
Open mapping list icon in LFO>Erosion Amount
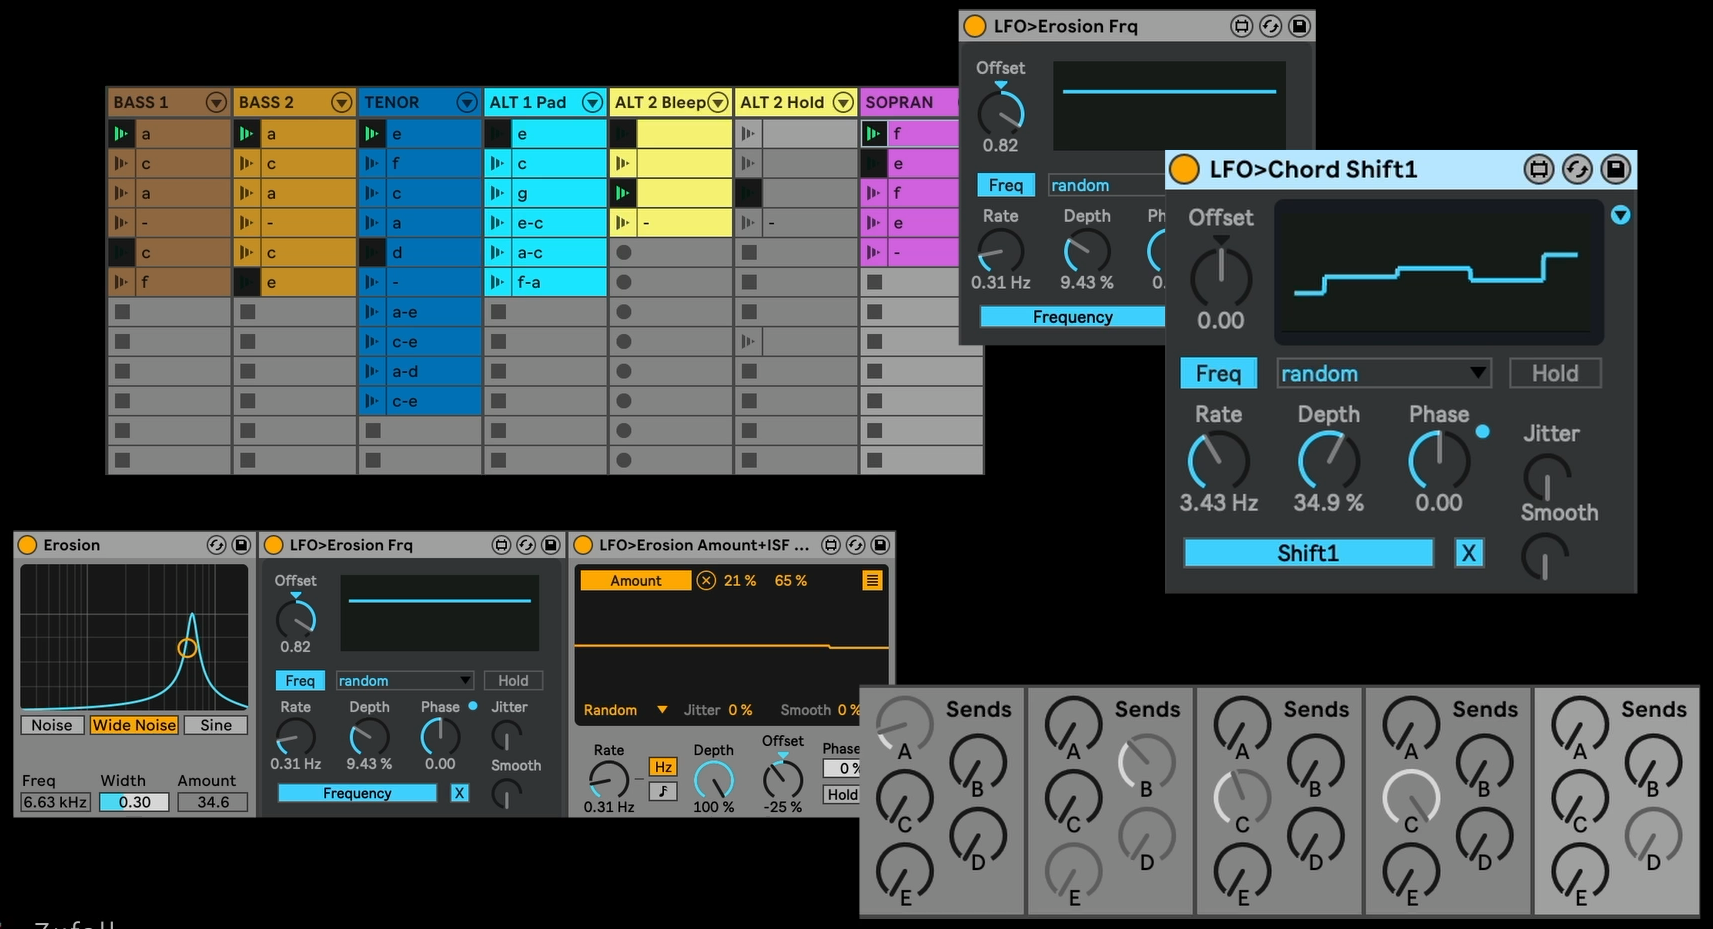pos(872,580)
